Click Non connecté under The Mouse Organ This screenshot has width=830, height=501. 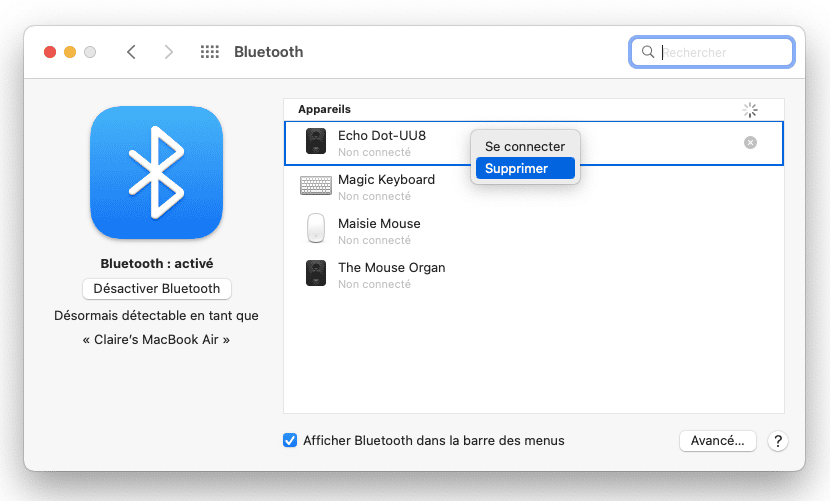(374, 284)
